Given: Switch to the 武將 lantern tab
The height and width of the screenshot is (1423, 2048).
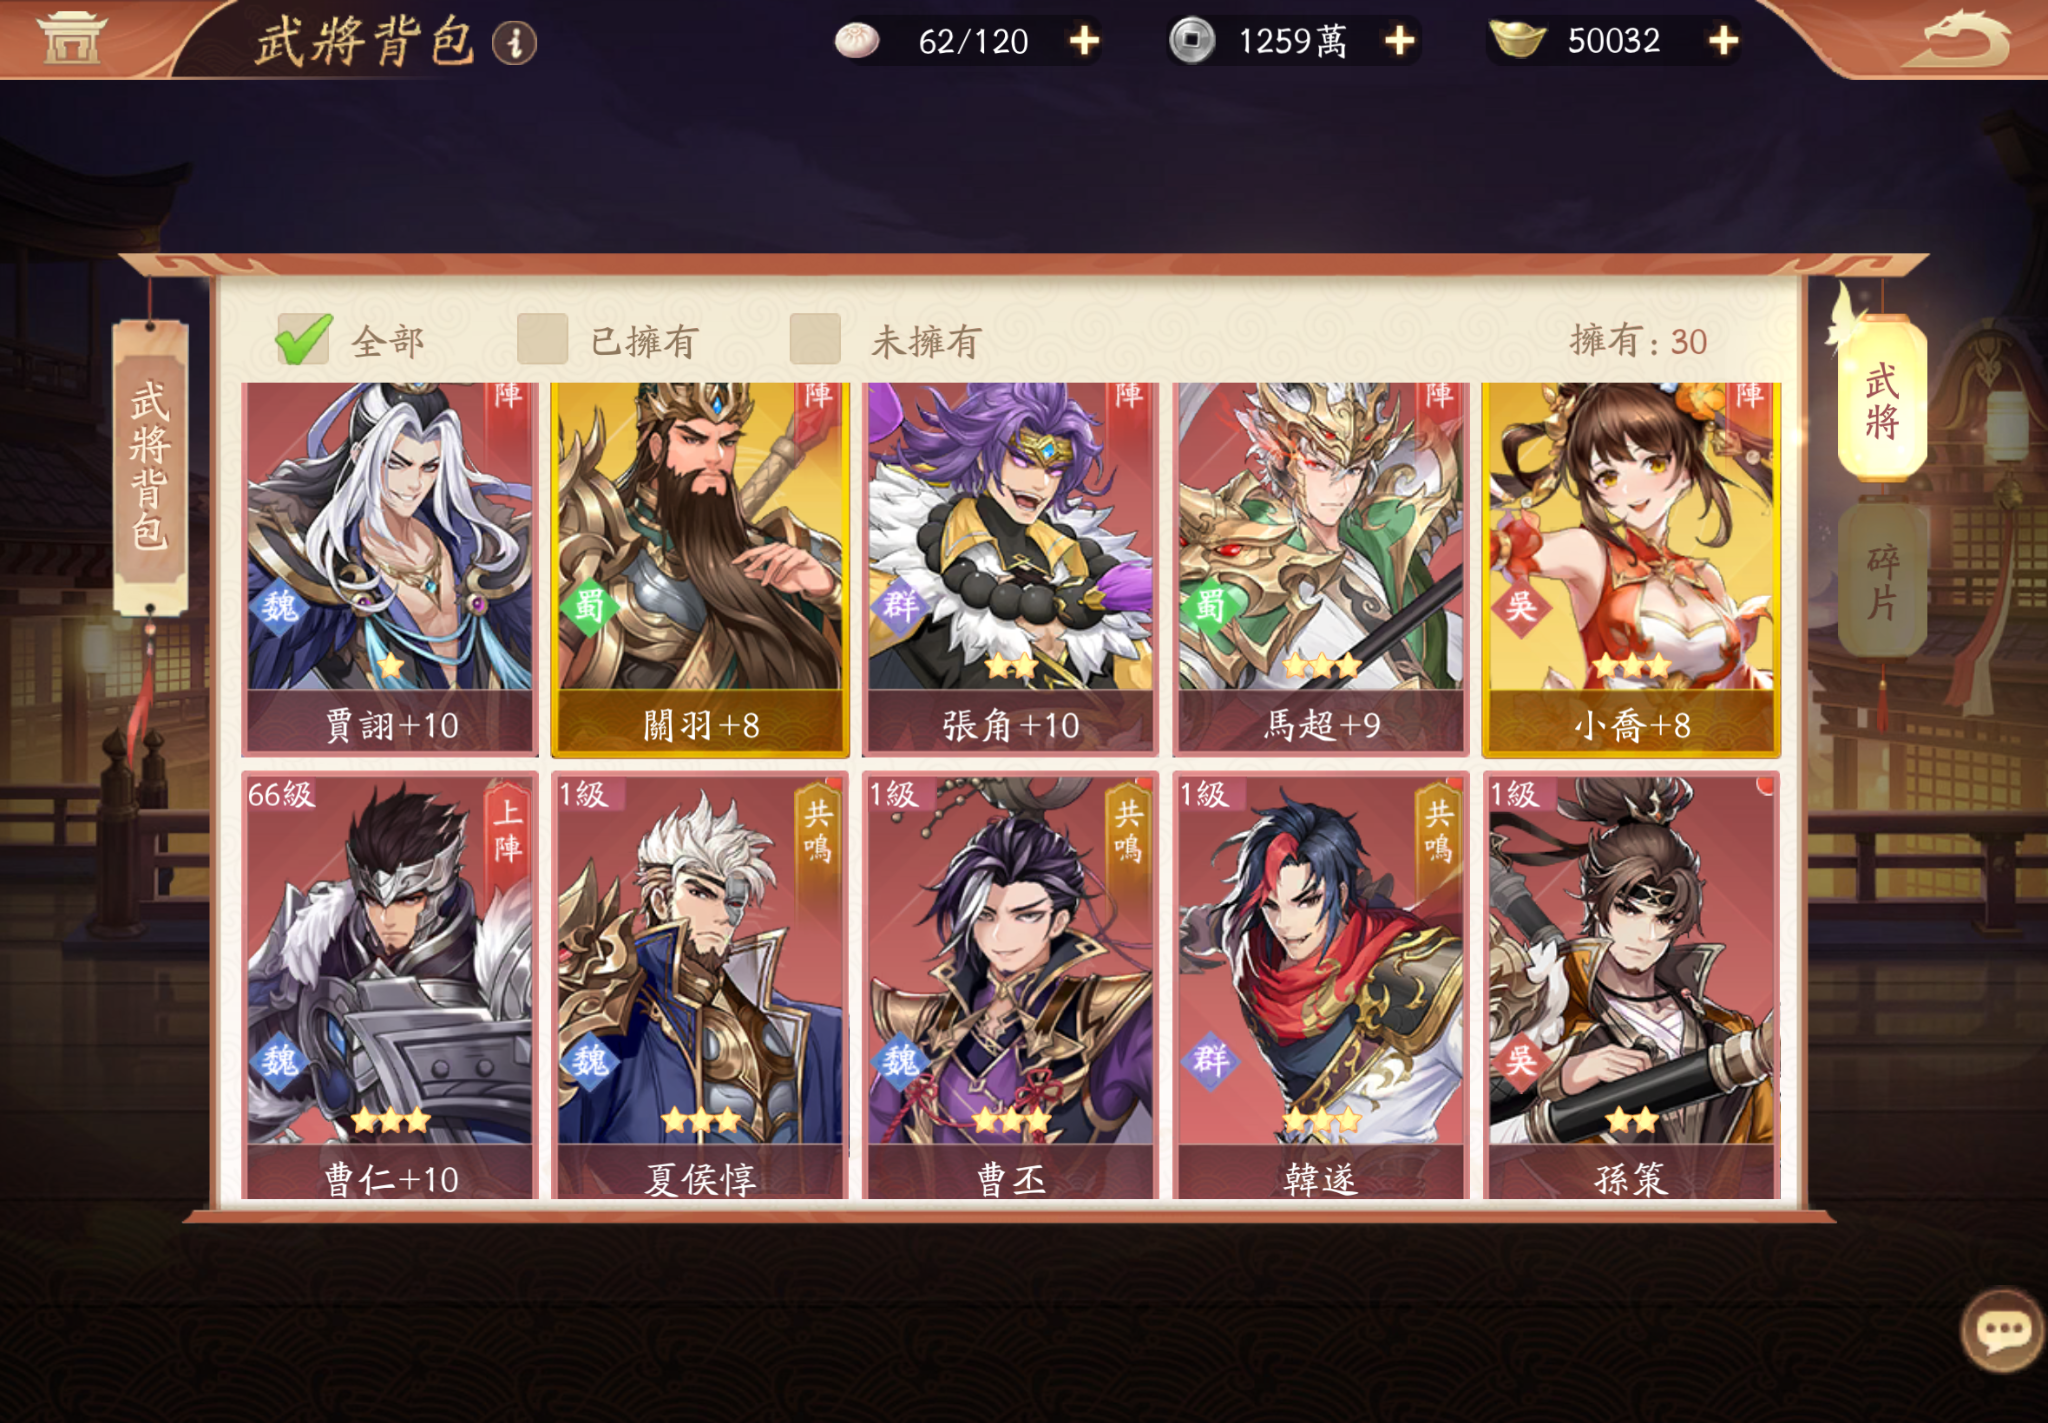Looking at the screenshot, I should coord(1882,400).
